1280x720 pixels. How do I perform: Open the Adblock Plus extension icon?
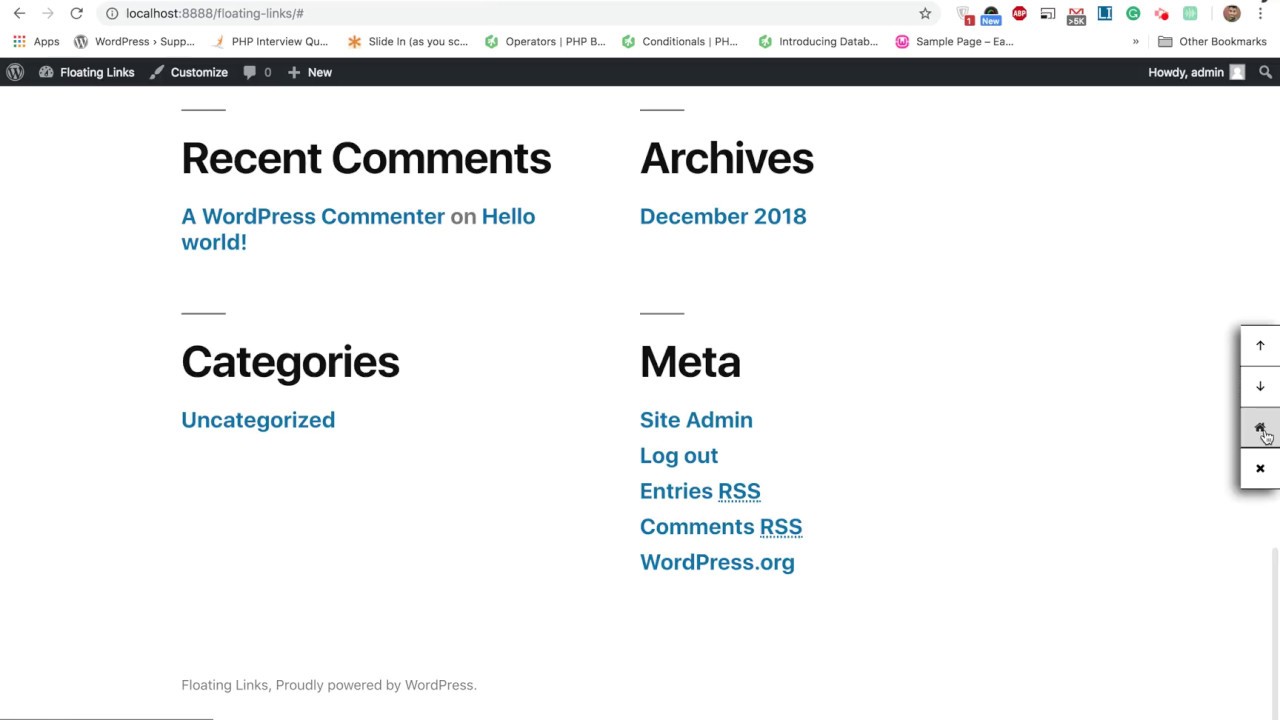click(1019, 13)
